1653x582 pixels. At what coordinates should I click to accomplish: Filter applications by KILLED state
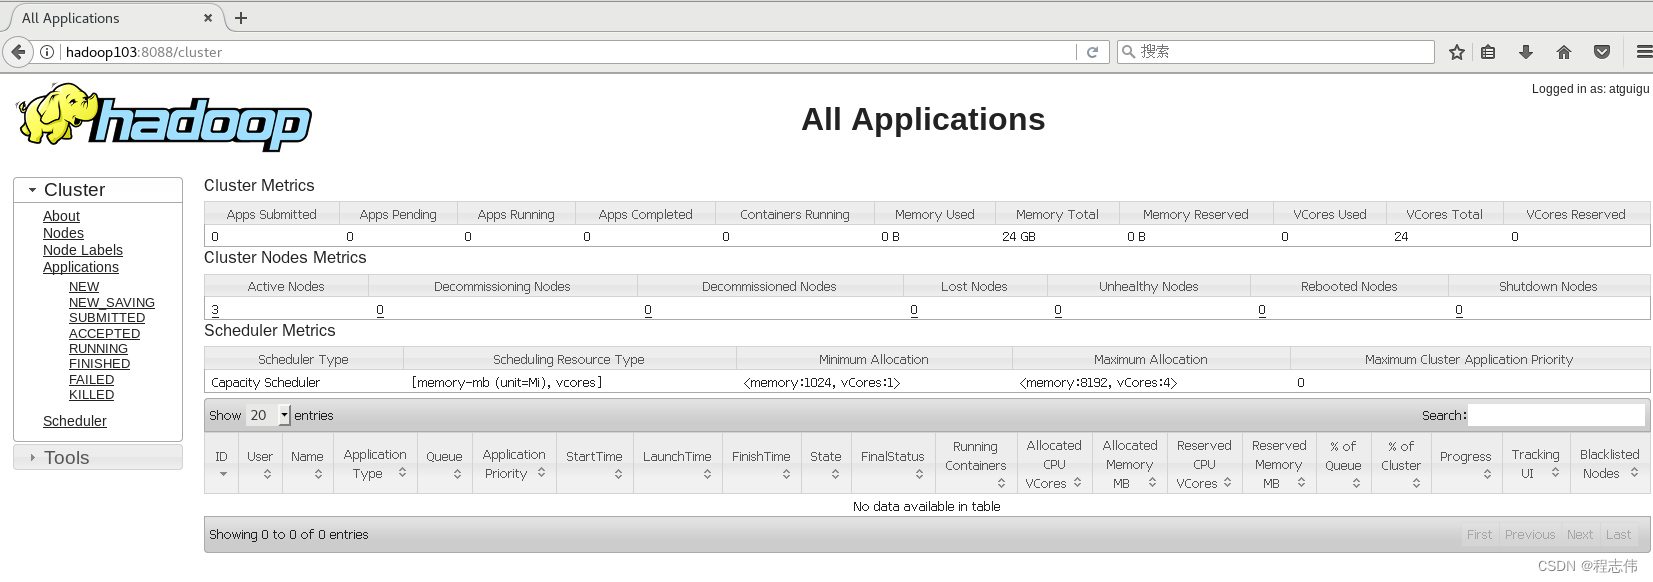coord(91,395)
